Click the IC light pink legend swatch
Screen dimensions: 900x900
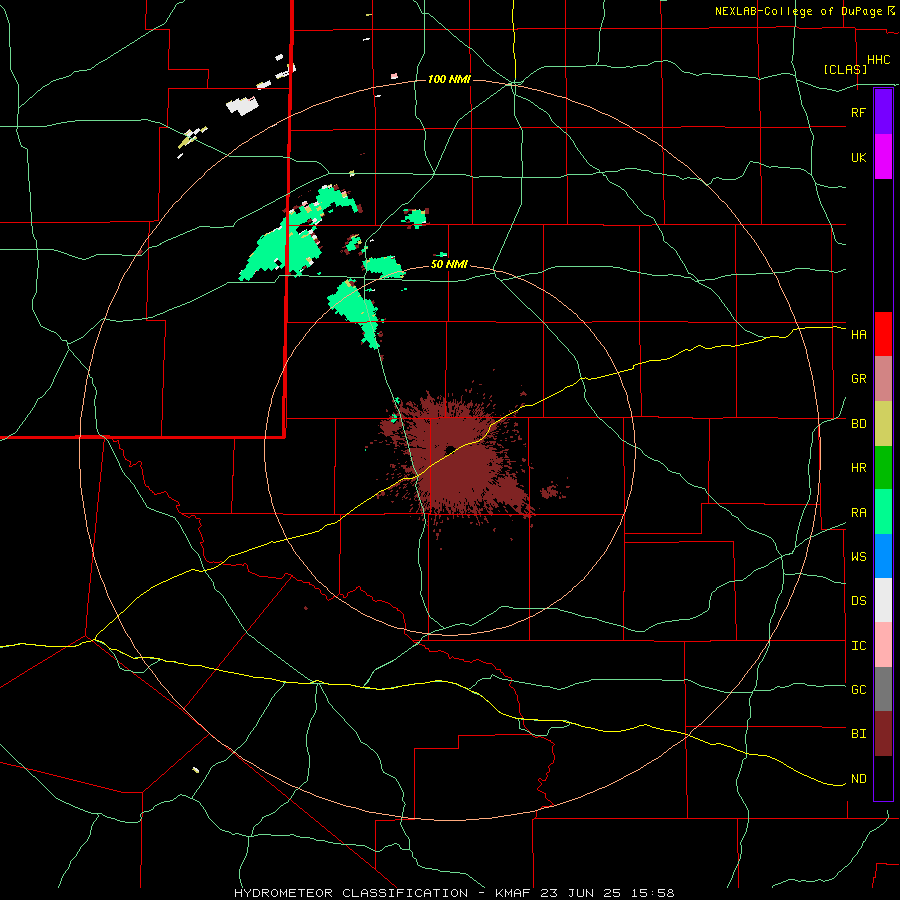[883, 645]
